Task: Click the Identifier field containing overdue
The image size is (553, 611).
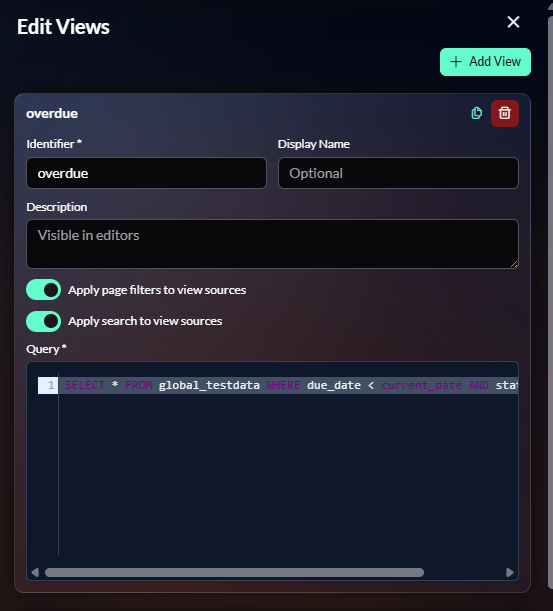Action: [147, 173]
